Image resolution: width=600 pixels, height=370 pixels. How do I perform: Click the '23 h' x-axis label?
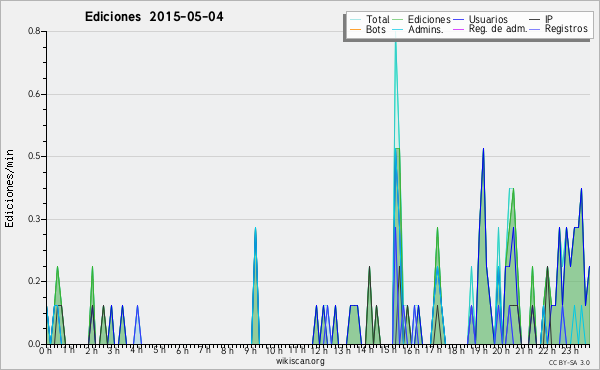coord(569,351)
